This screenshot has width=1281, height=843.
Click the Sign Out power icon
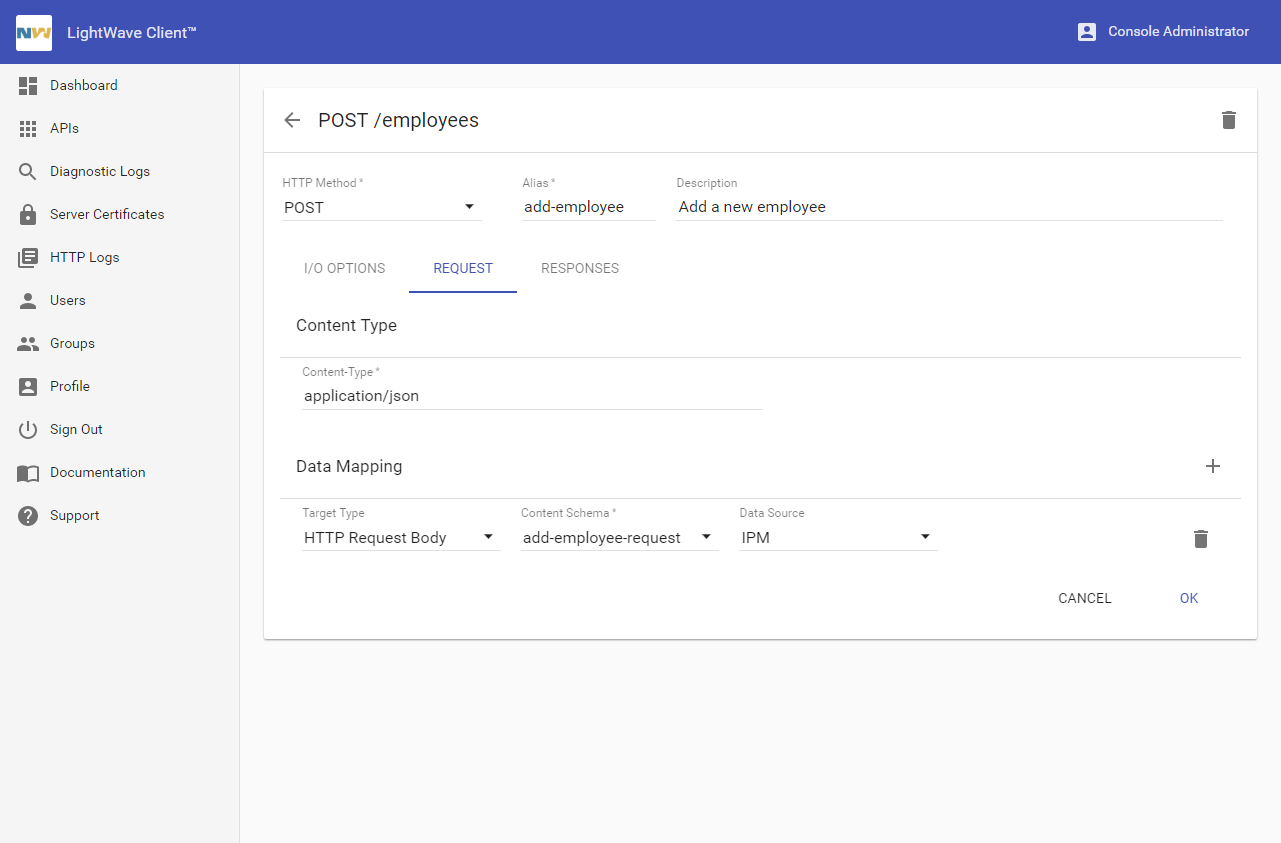click(x=29, y=430)
